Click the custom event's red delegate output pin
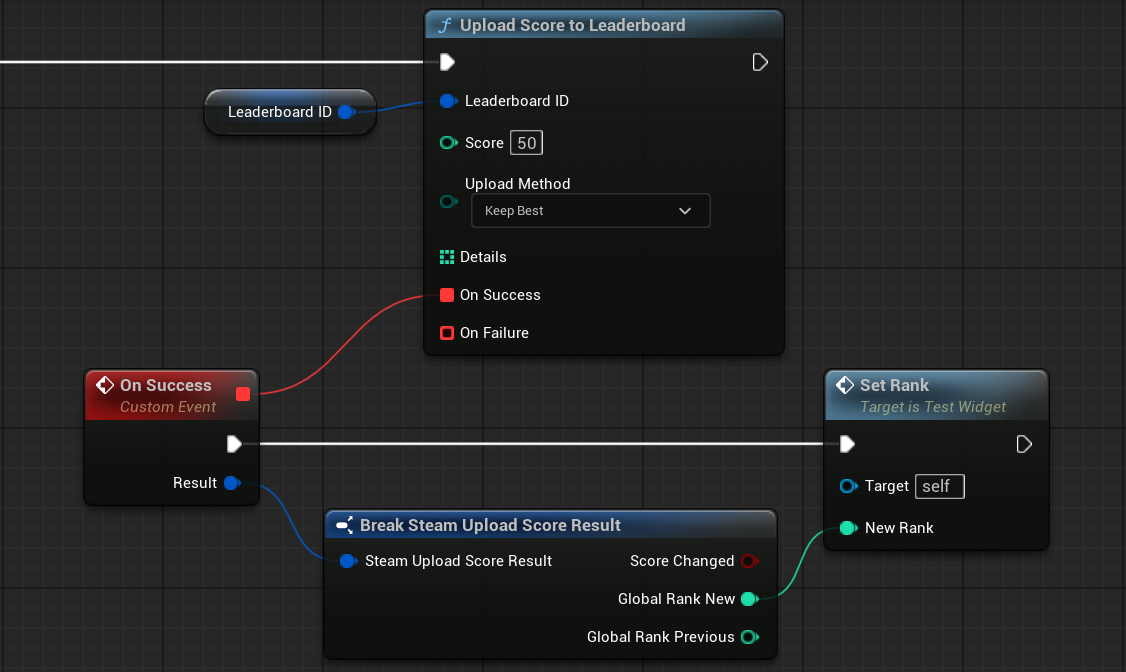This screenshot has height=672, width=1126. [x=243, y=394]
